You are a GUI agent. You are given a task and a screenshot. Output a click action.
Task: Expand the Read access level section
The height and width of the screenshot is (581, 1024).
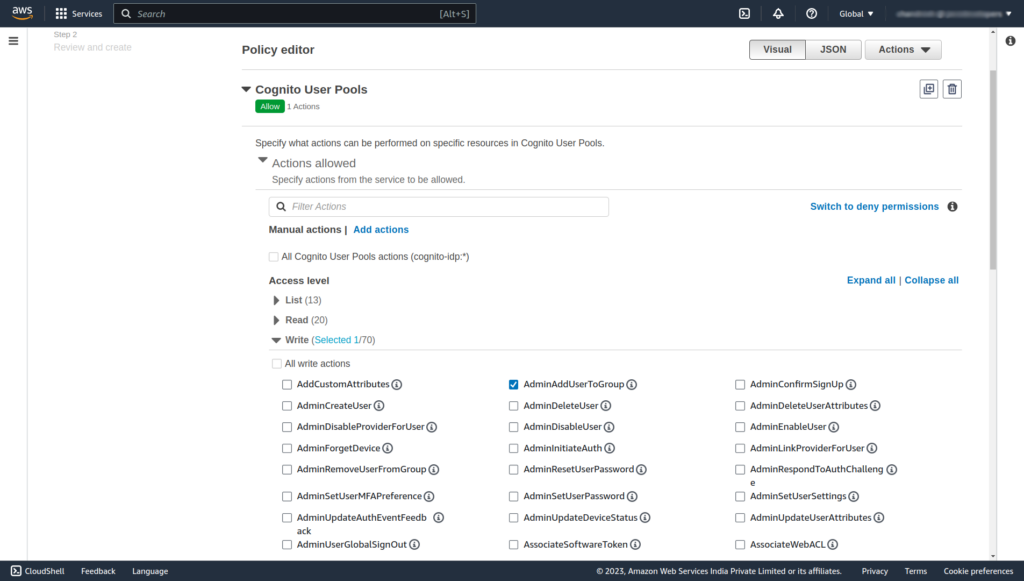tap(277, 319)
